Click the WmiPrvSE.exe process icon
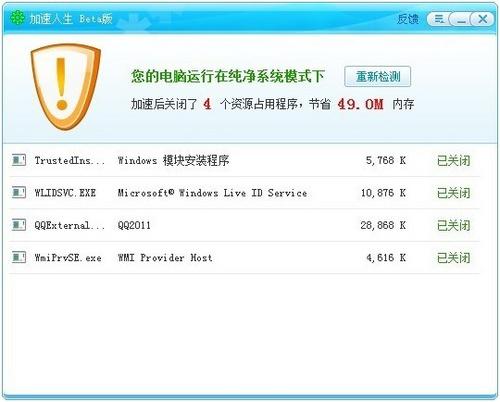Viewport: 500px width, 402px height. (19, 257)
